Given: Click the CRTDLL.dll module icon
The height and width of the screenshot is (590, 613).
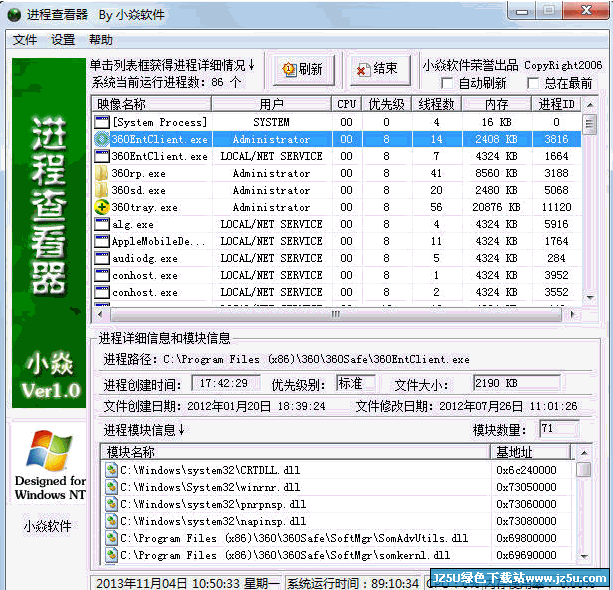Looking at the screenshot, I should coord(111,470).
